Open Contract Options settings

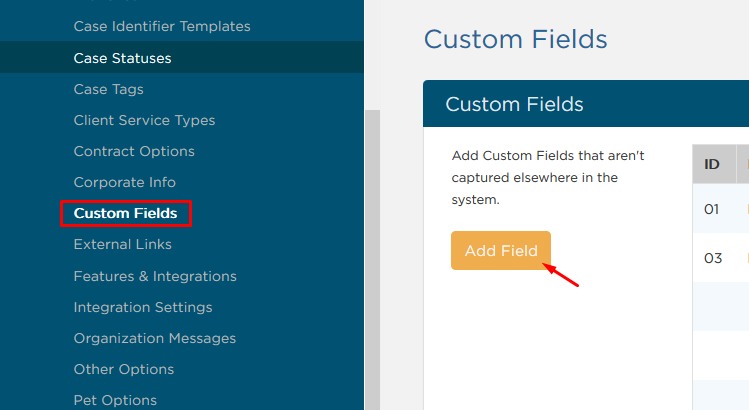point(134,151)
